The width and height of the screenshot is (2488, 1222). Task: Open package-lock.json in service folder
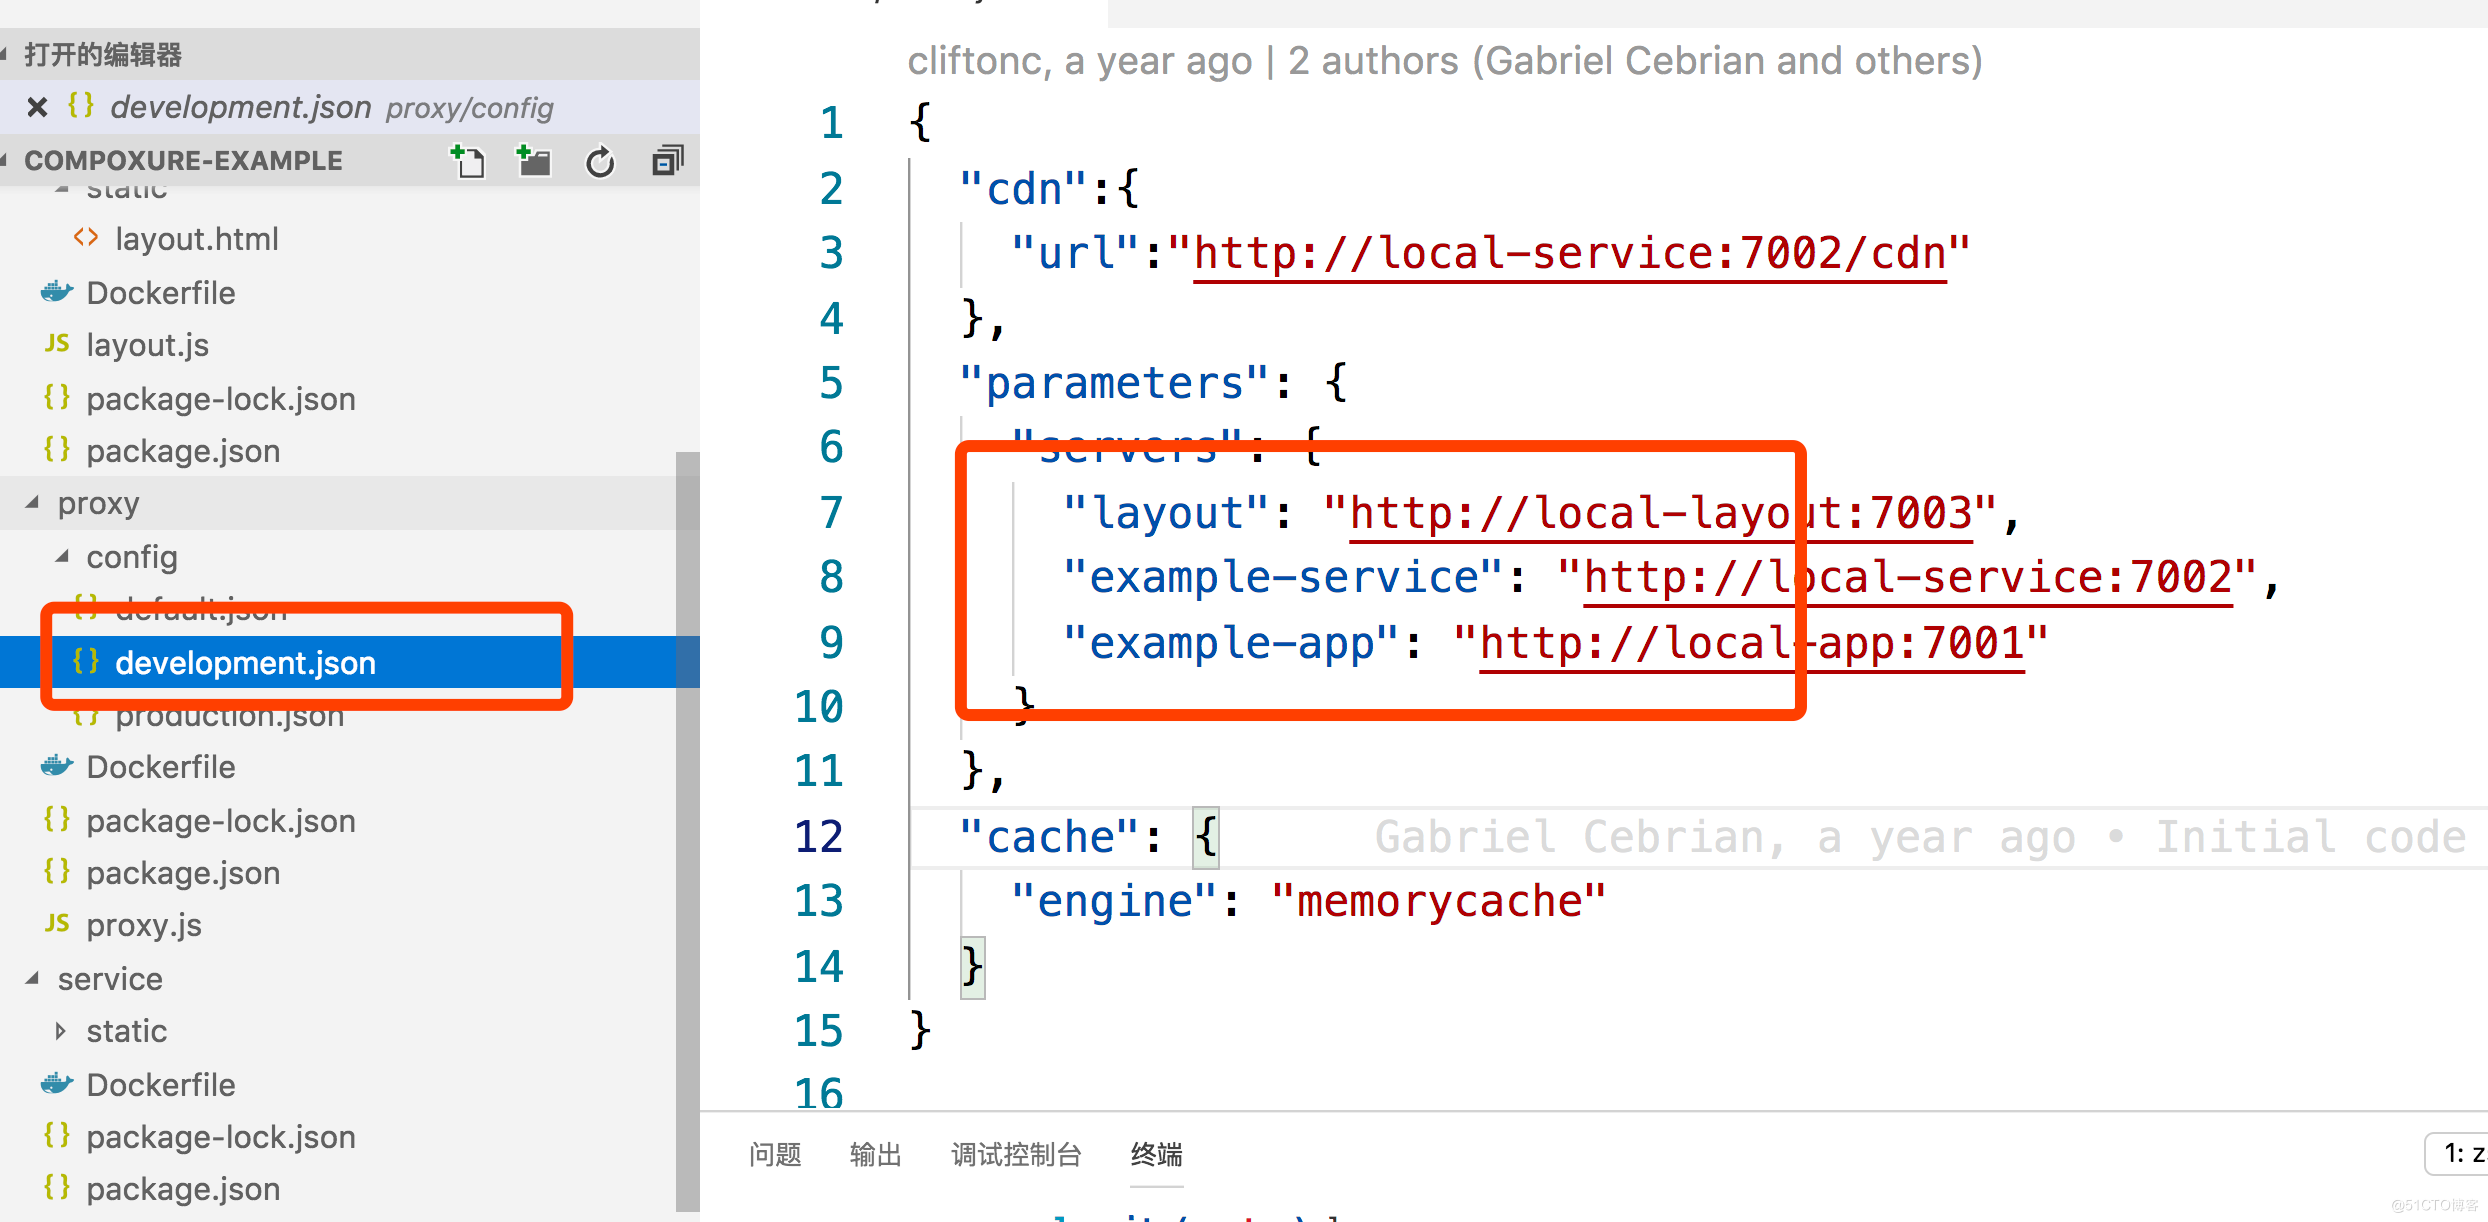(221, 1137)
